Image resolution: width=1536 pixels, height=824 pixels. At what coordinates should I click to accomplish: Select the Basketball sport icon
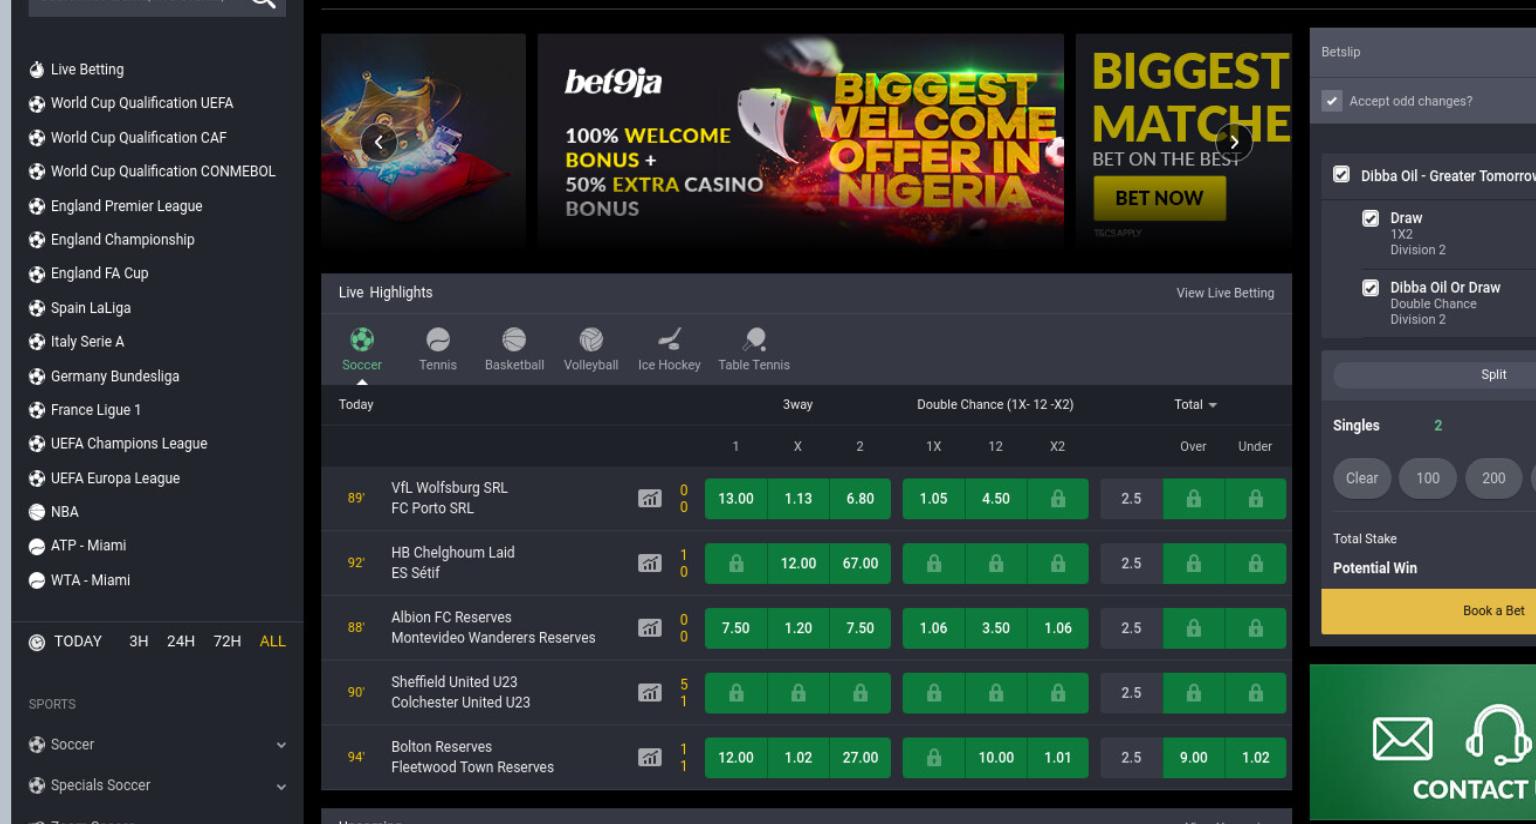tap(514, 350)
